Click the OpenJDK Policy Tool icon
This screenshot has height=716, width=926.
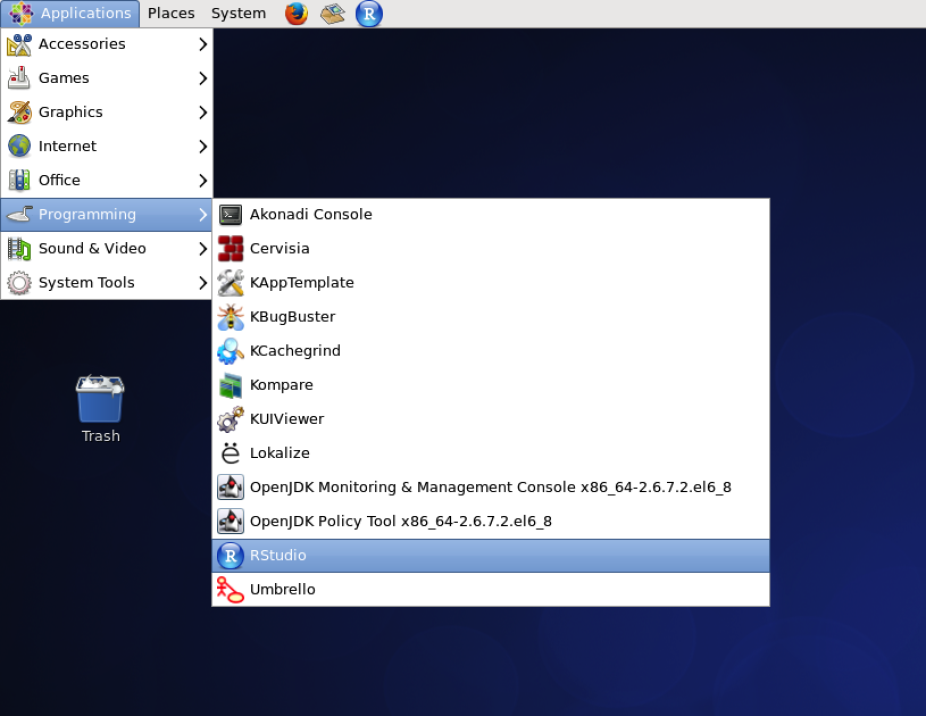230,521
